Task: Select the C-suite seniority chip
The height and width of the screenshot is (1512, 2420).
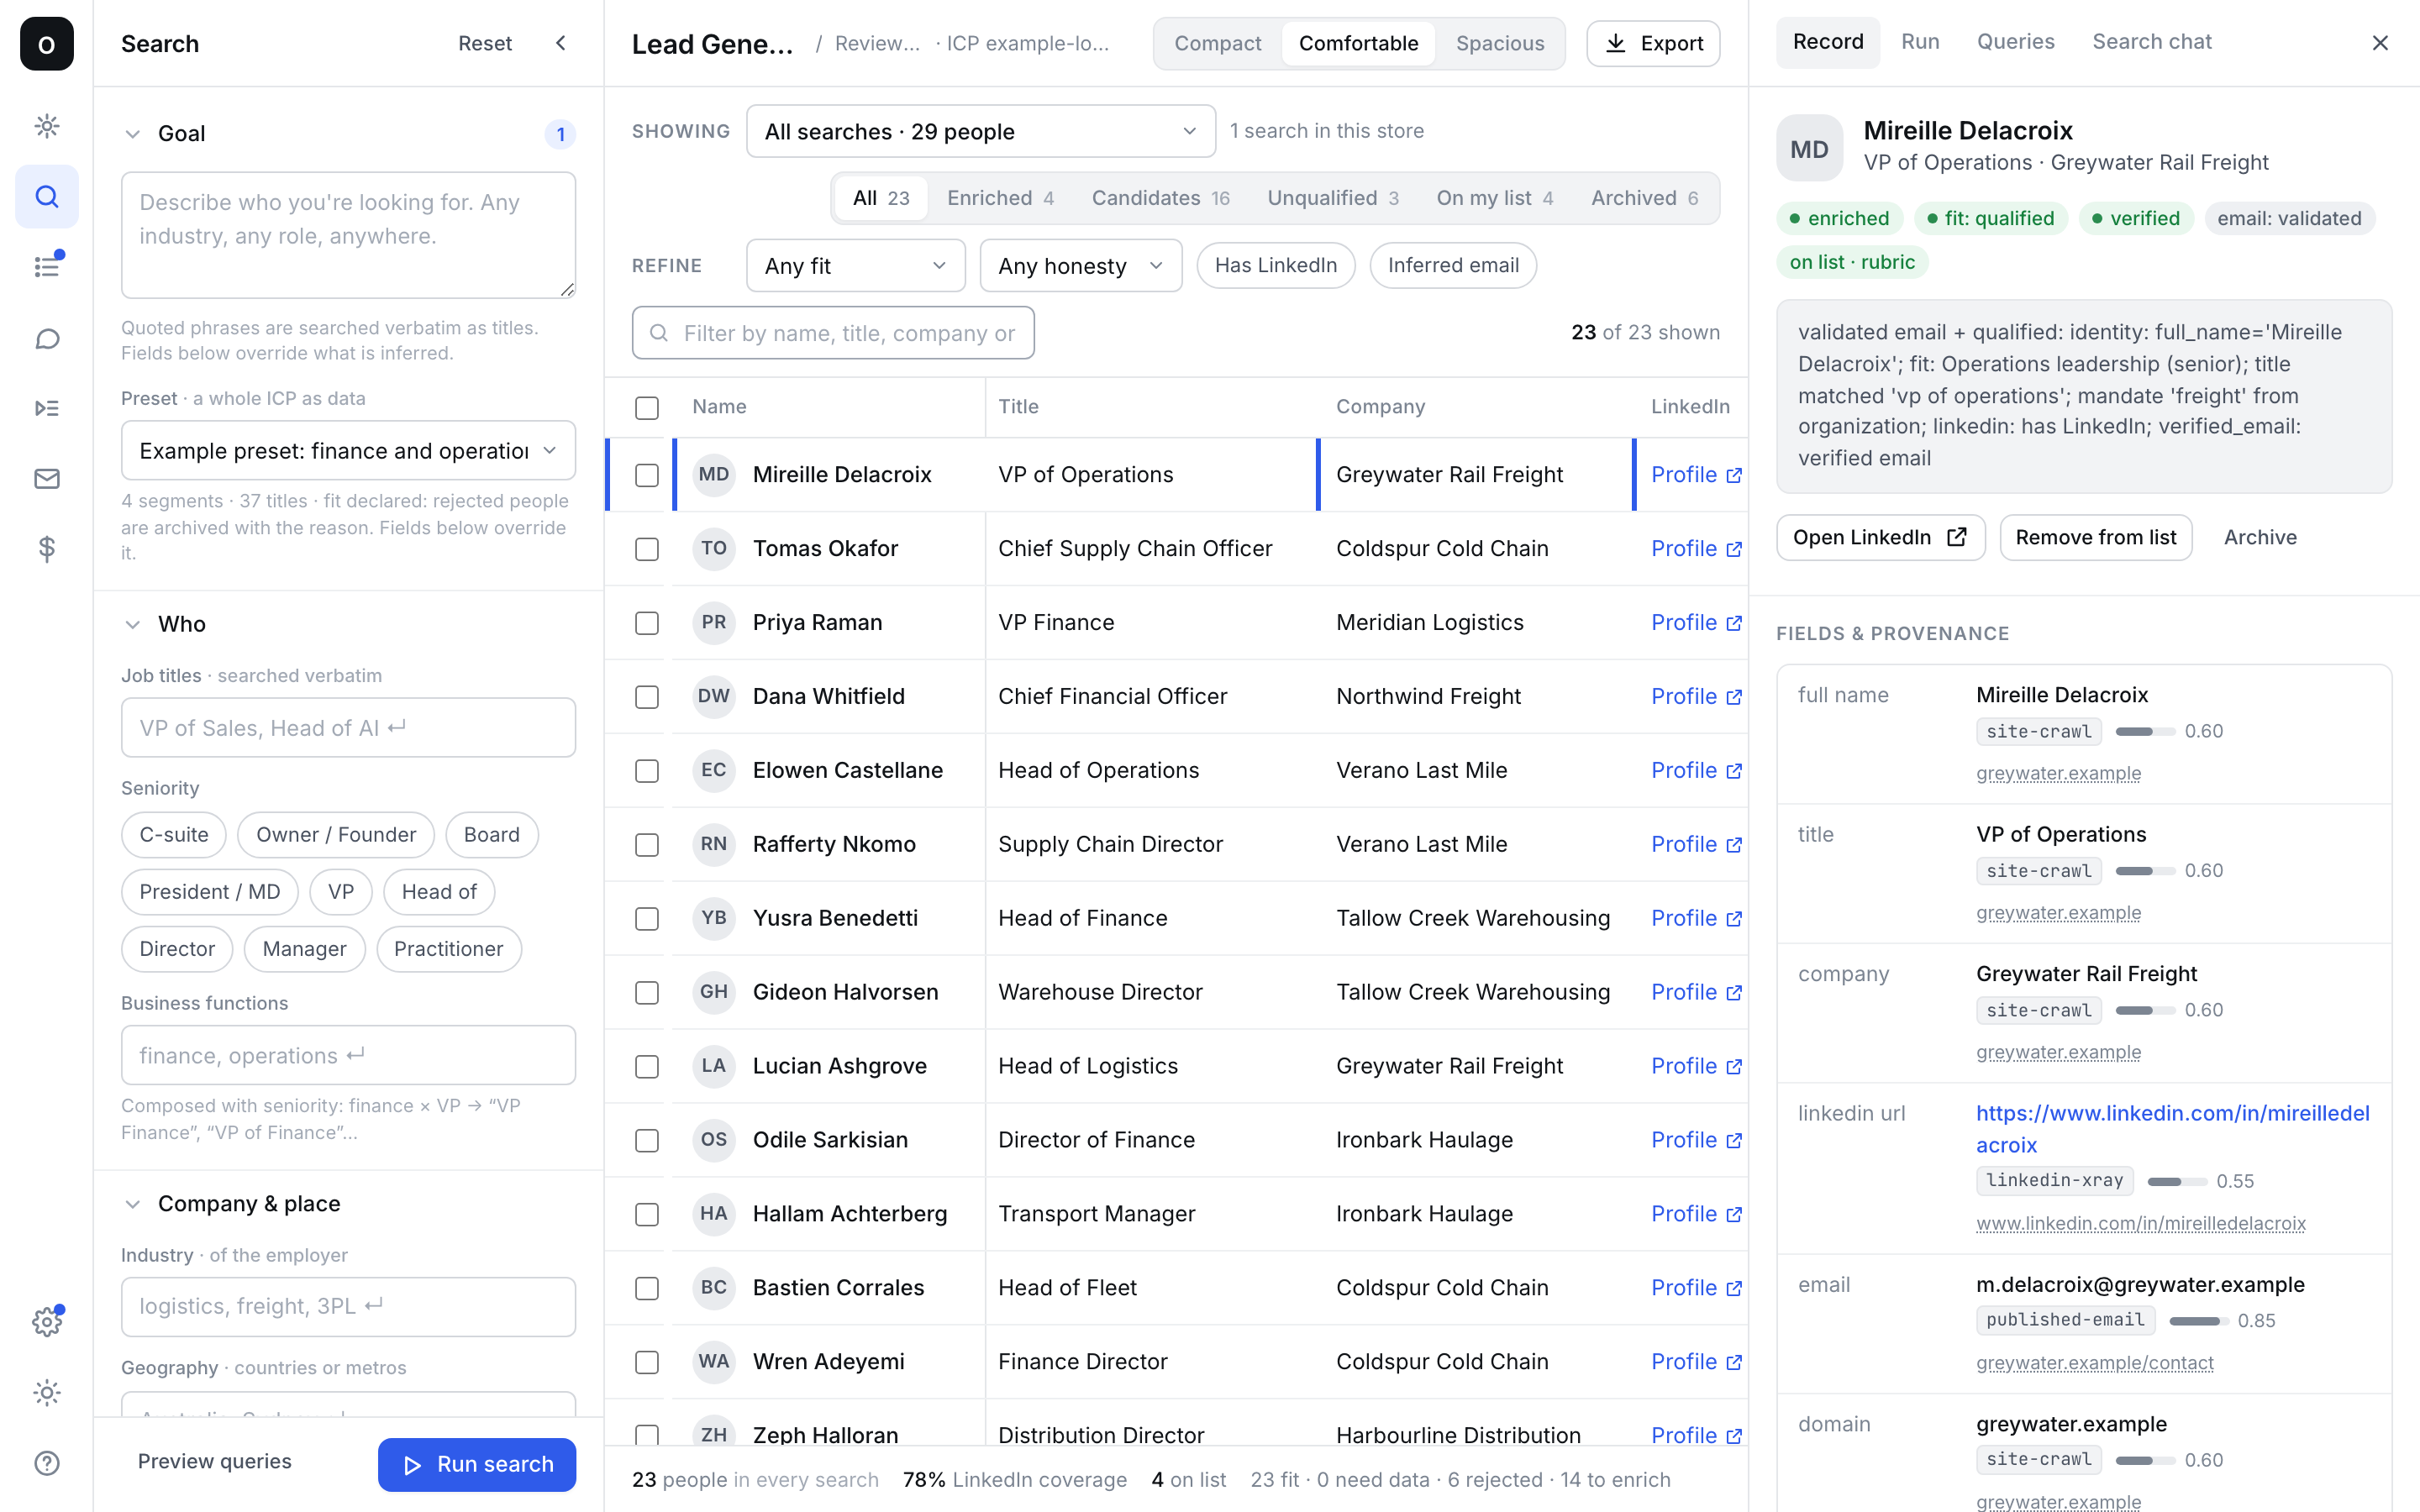Action: tap(174, 835)
